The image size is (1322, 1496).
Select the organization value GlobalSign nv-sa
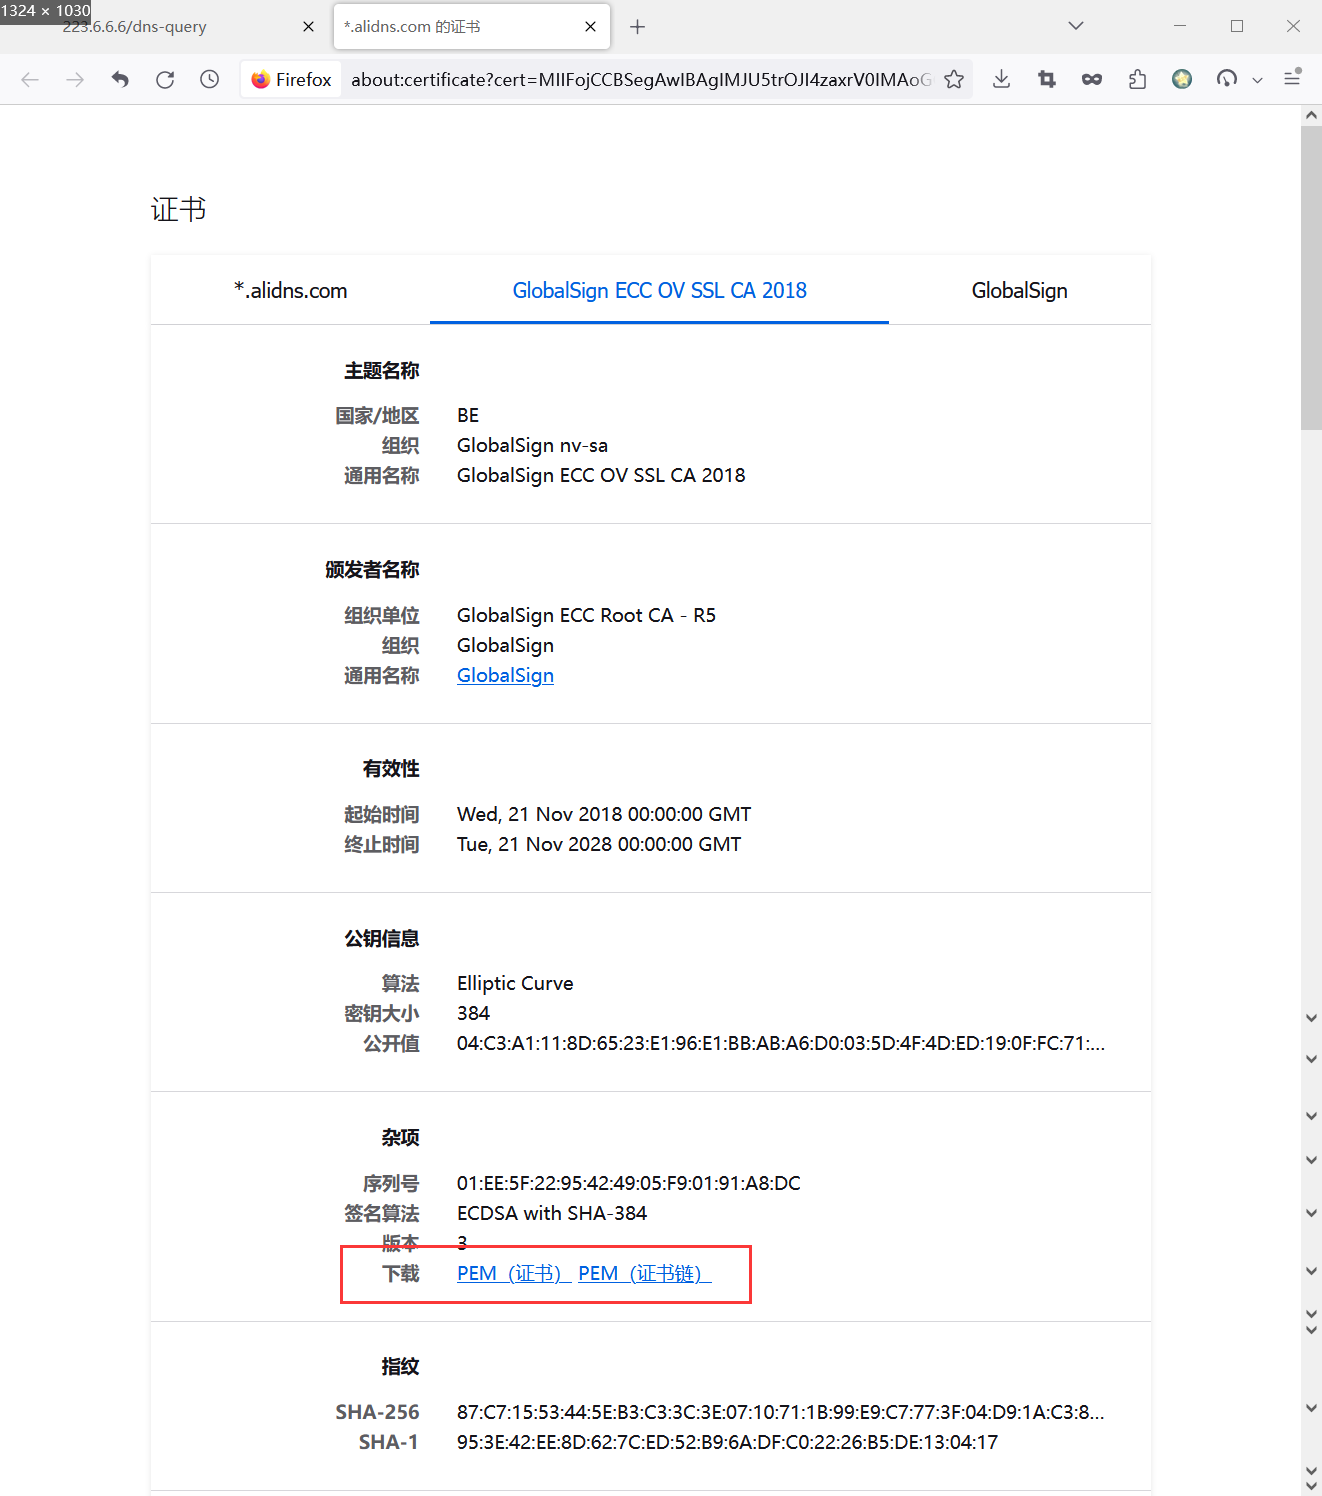532,446
